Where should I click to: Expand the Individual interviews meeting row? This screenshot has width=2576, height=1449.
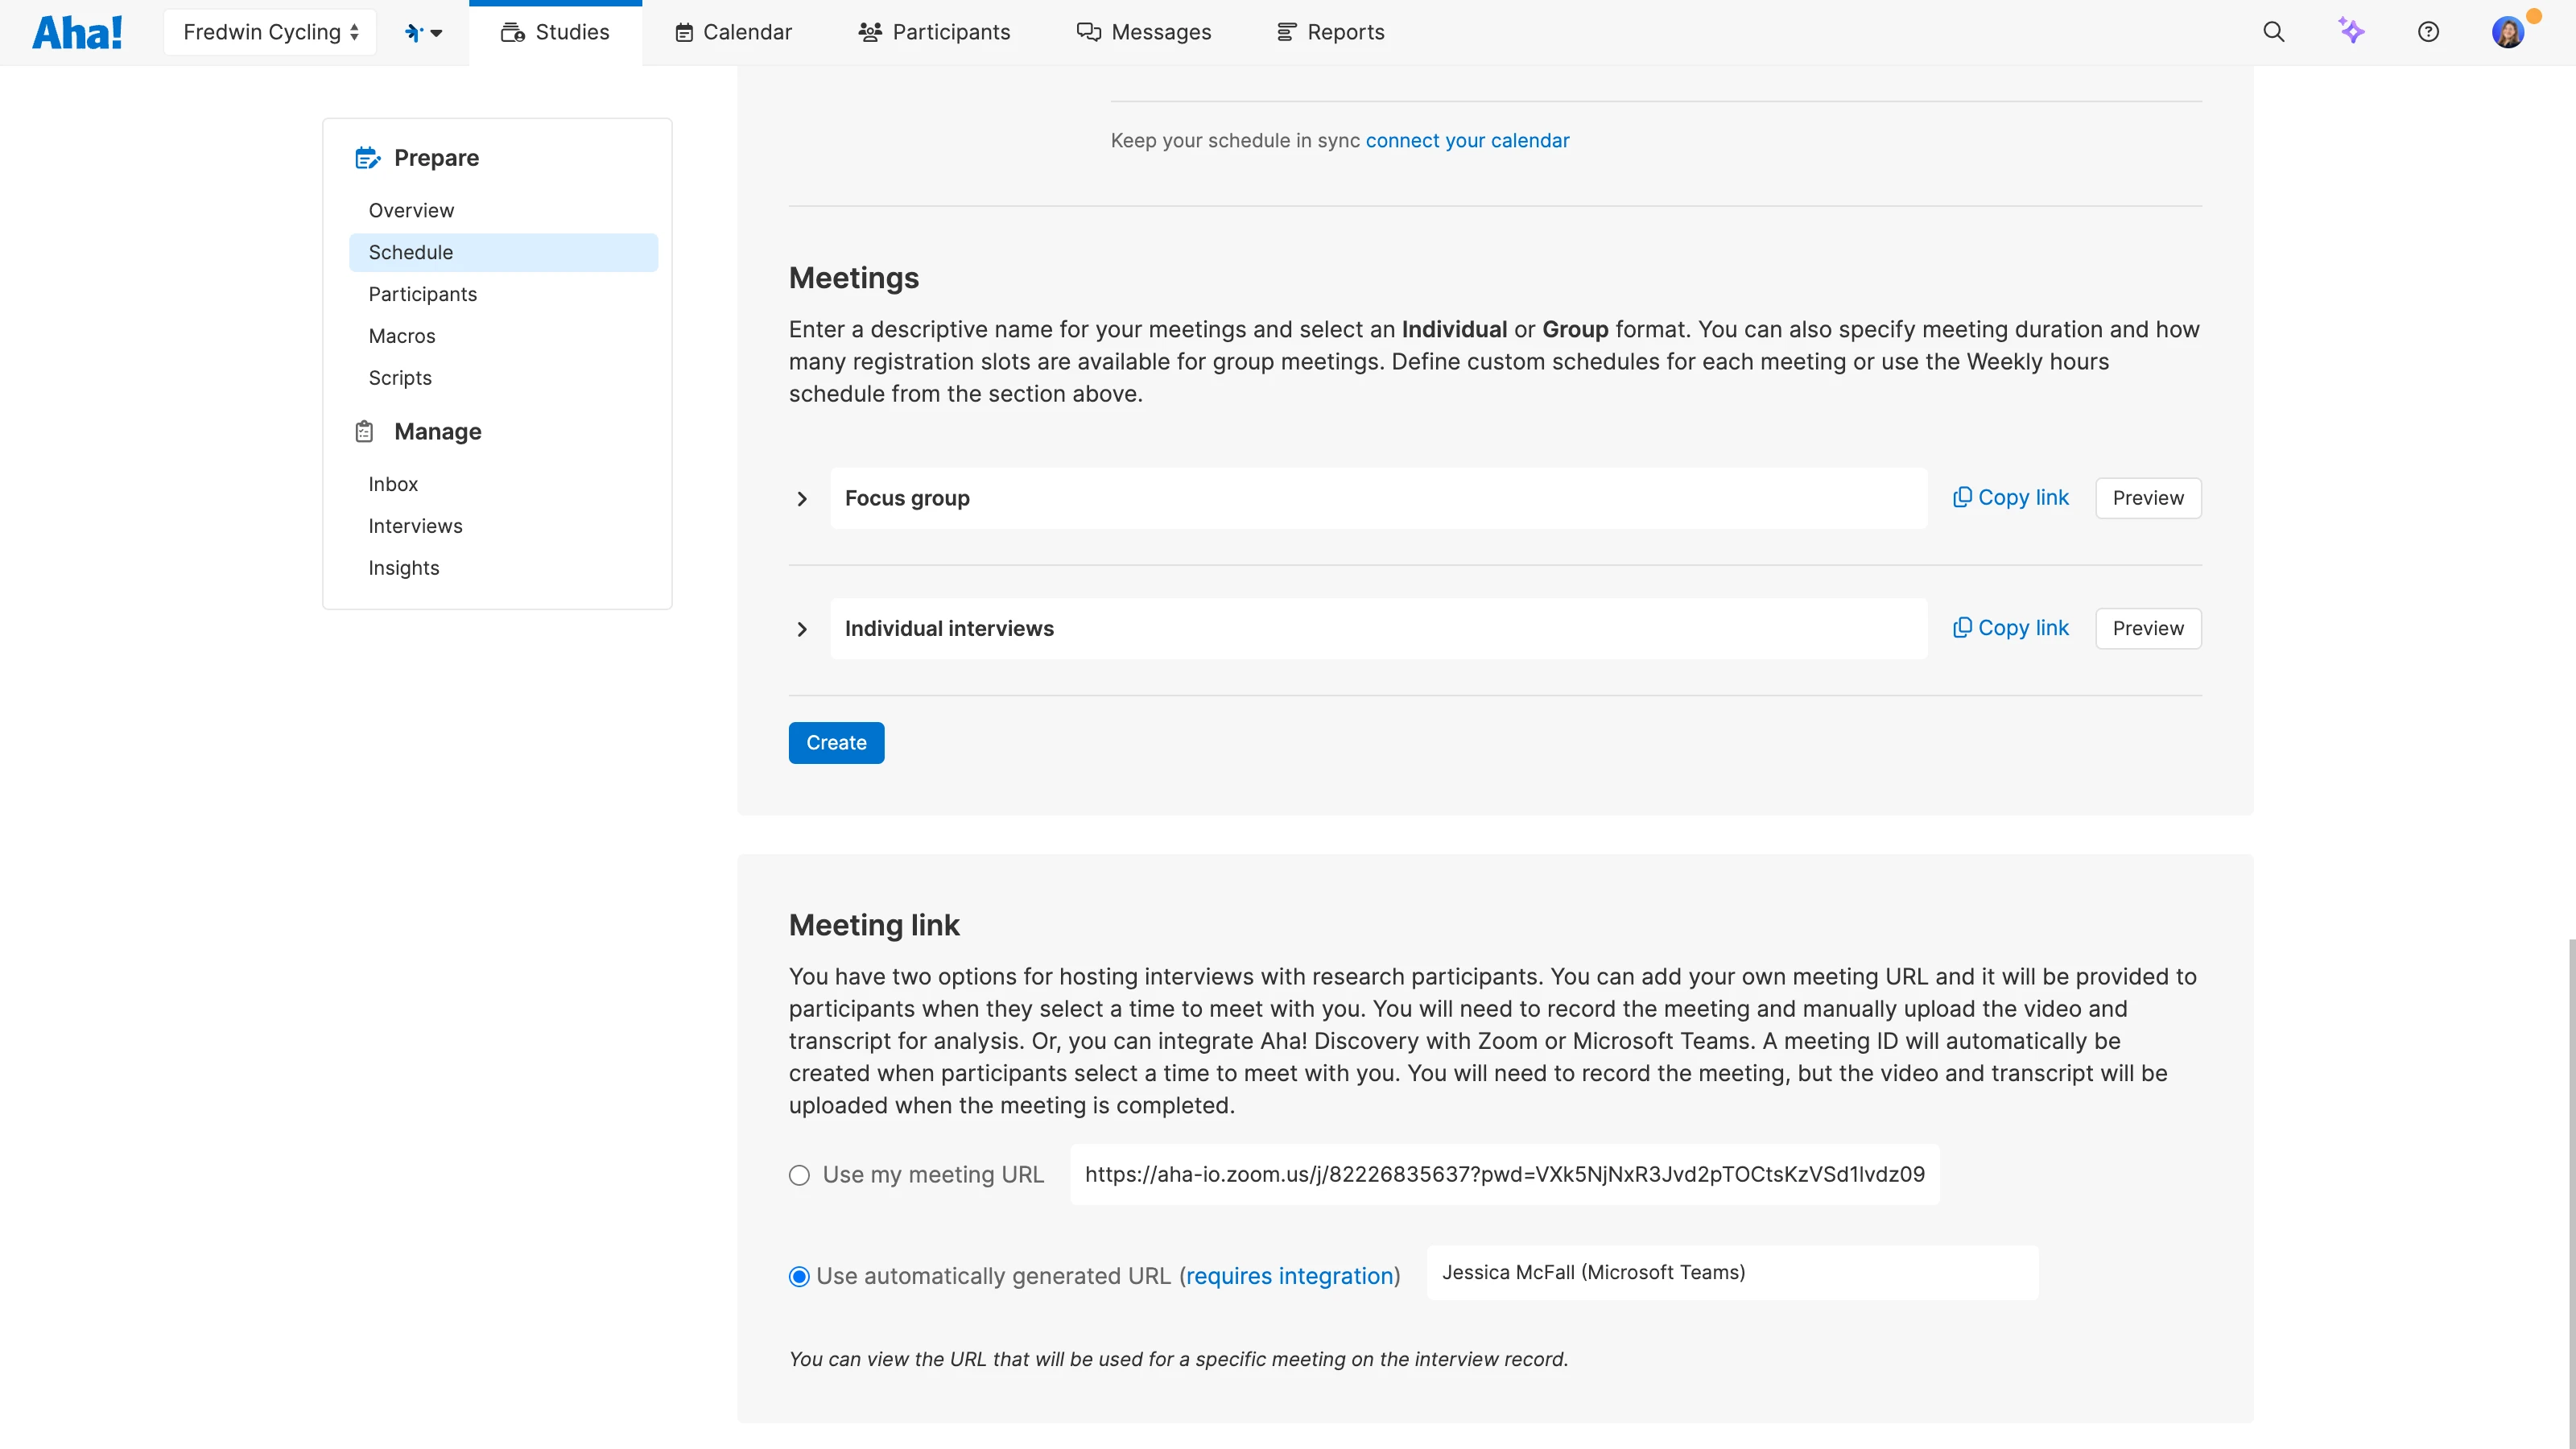(802, 629)
